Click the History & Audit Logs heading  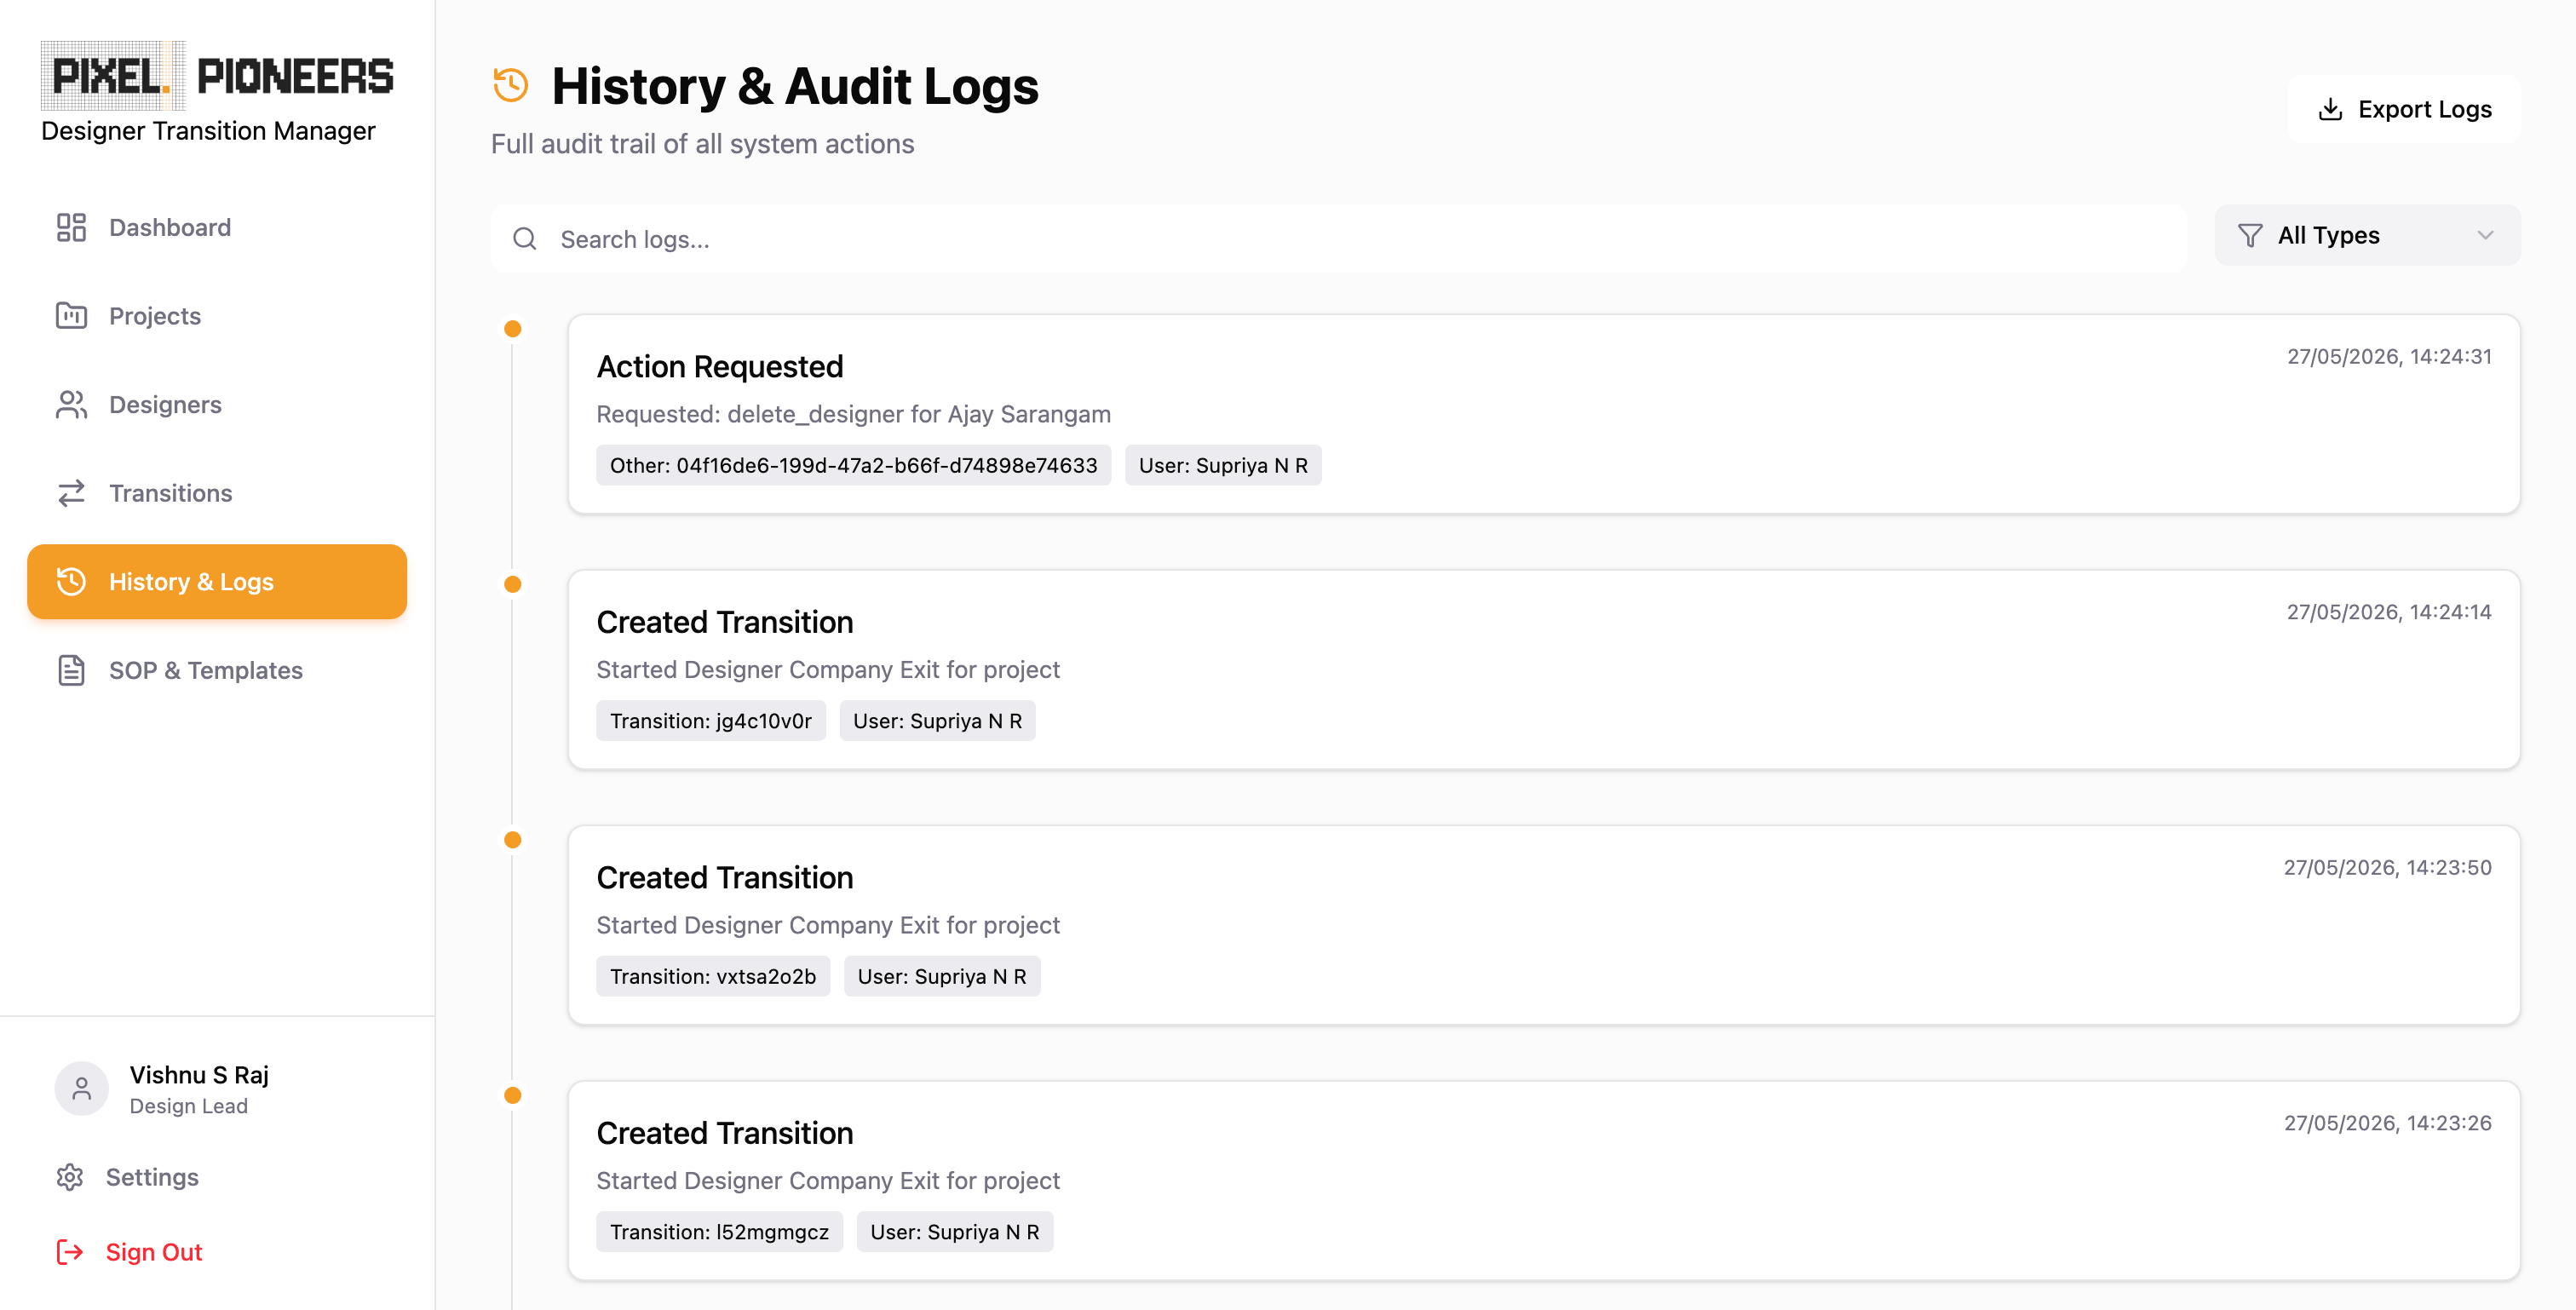[795, 86]
